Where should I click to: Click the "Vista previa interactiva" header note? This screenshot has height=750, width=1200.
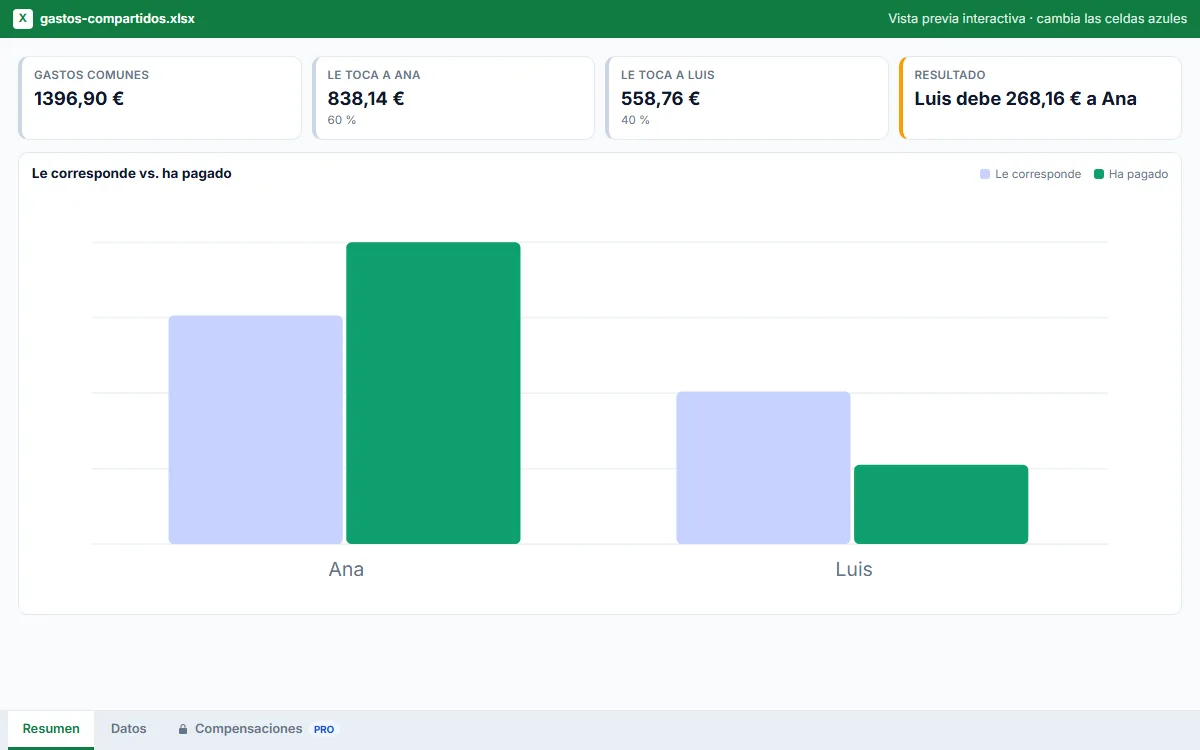coord(1037,19)
